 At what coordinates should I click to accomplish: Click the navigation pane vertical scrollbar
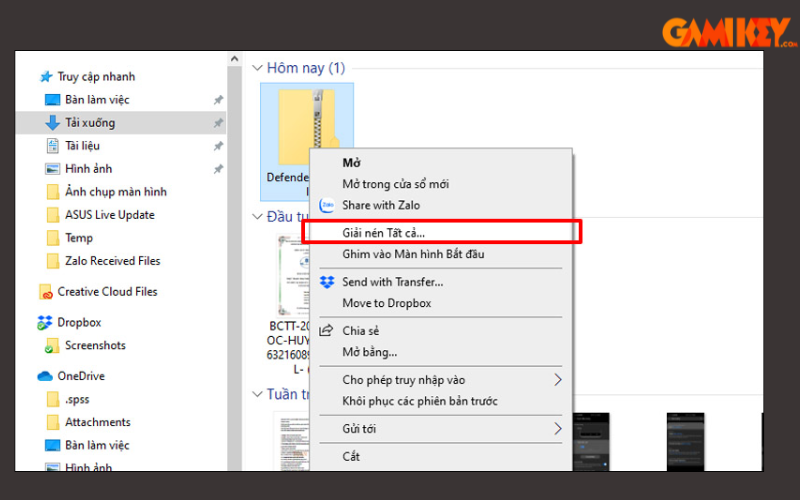[234, 268]
